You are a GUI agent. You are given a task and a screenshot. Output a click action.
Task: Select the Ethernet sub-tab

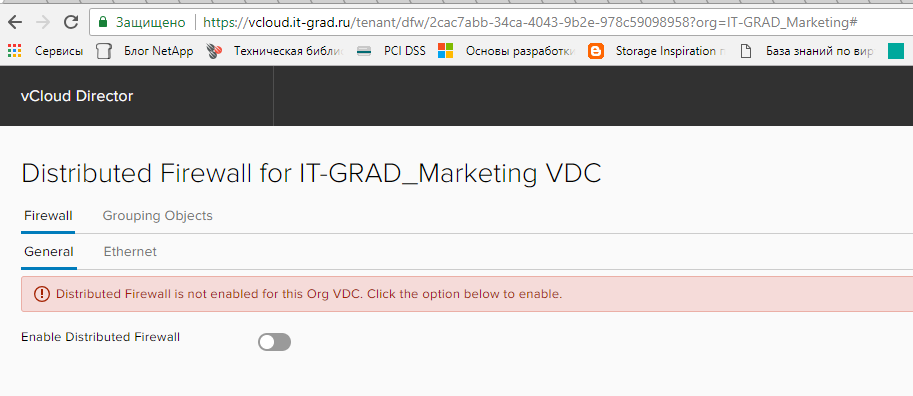click(x=130, y=252)
